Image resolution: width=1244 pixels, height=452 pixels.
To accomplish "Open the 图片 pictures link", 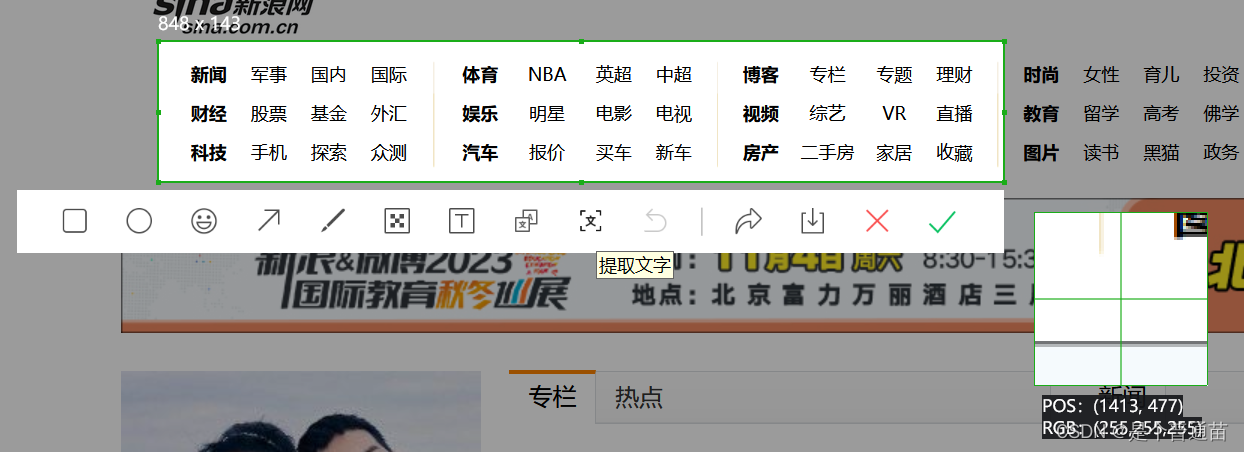I will (1041, 153).
